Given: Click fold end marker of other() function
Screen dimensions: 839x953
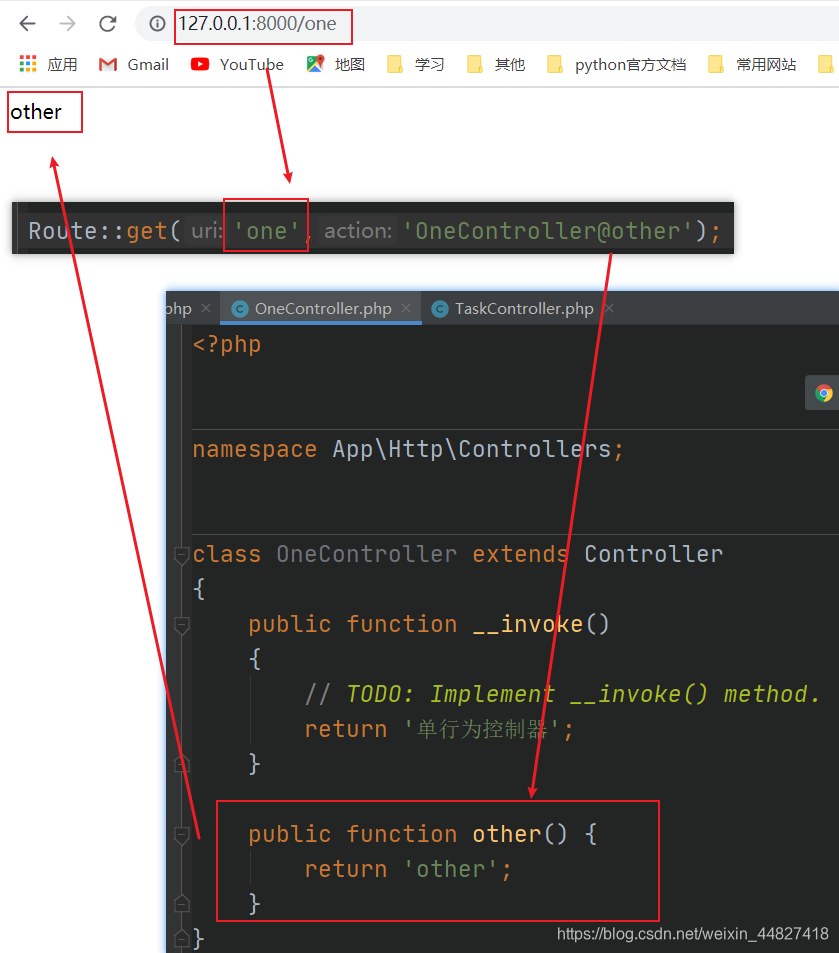Looking at the screenshot, I should click(x=181, y=904).
